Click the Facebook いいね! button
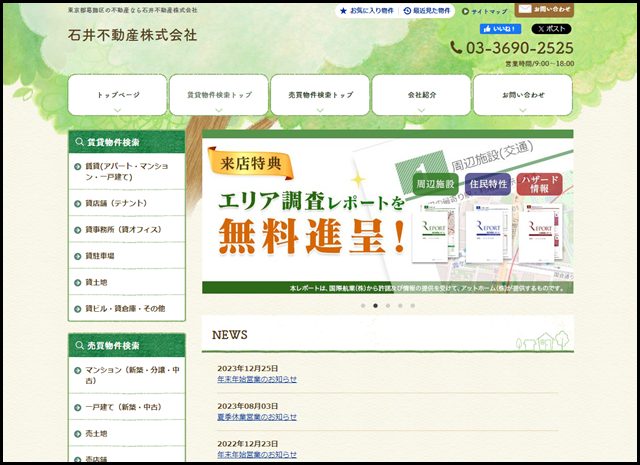 coord(500,29)
